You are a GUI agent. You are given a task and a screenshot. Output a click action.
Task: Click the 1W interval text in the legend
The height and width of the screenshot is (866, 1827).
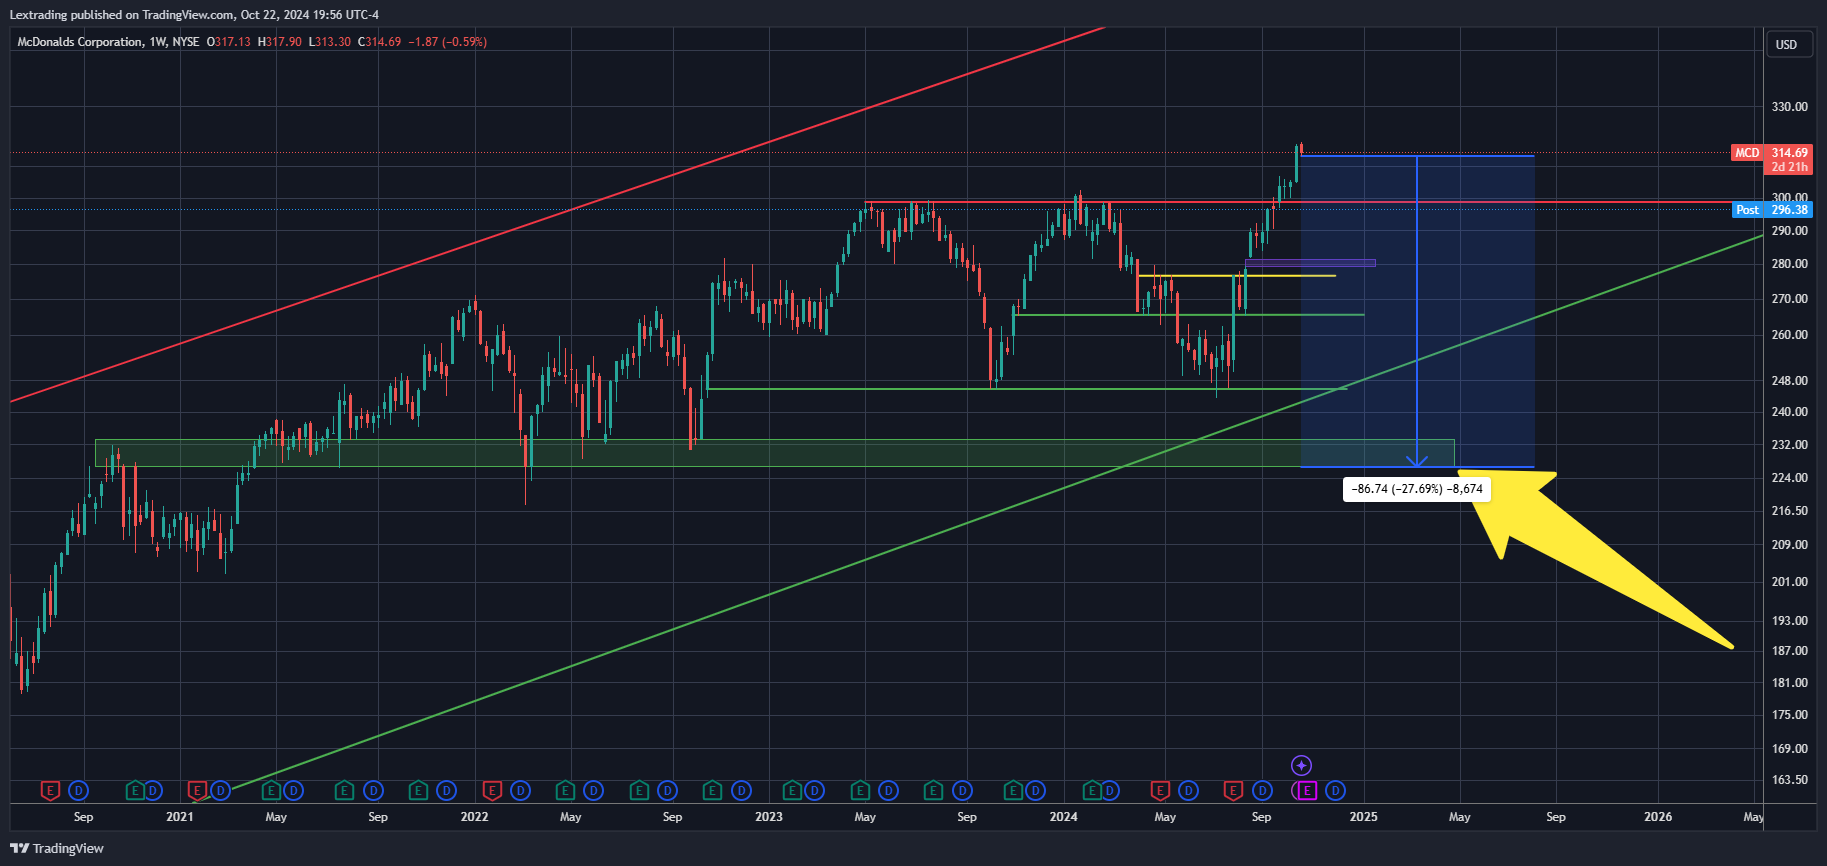[157, 42]
